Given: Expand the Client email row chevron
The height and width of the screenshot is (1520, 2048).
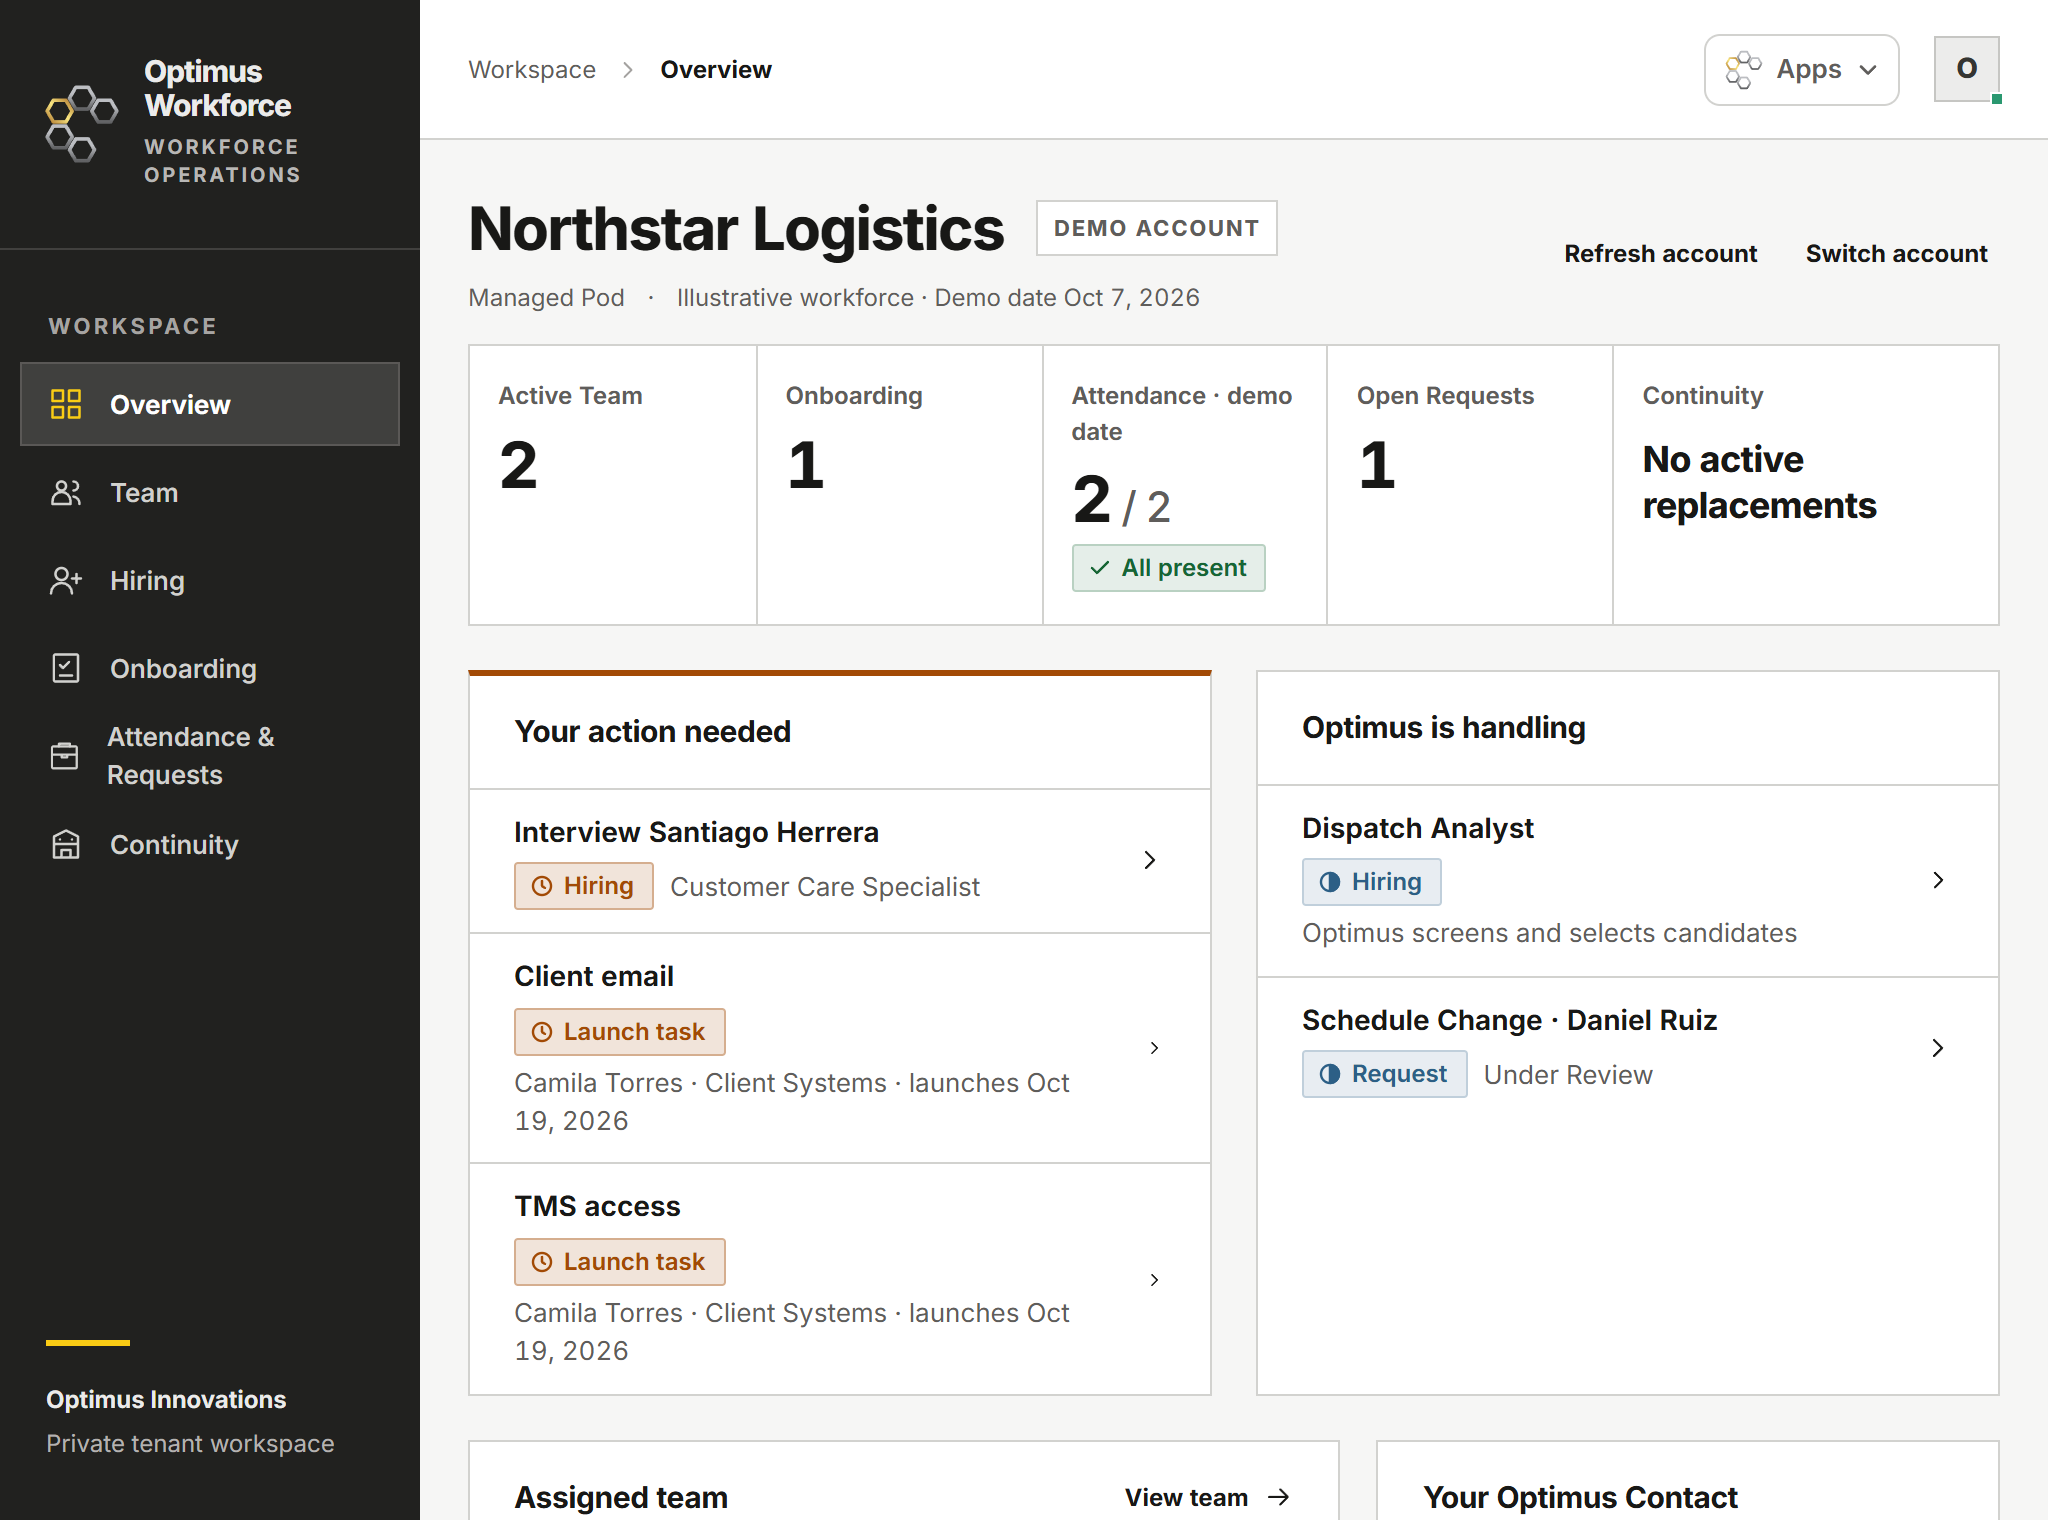Looking at the screenshot, I should [1154, 1048].
